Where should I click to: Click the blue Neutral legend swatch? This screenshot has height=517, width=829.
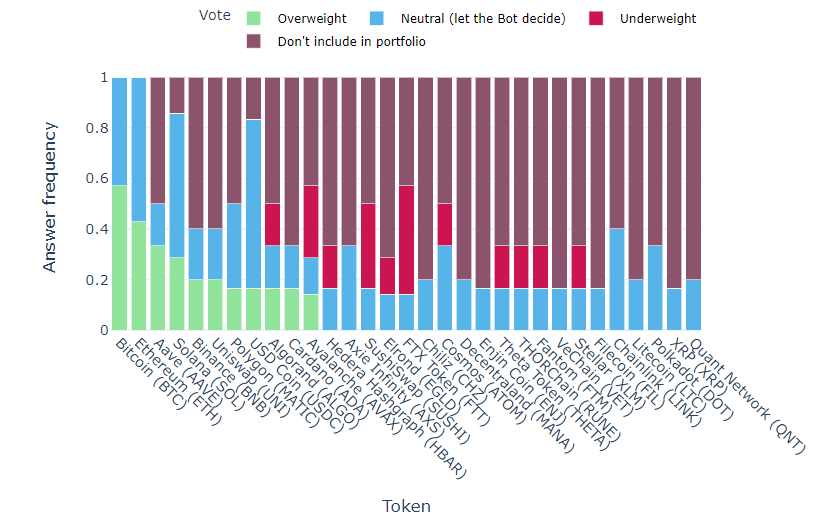point(377,18)
